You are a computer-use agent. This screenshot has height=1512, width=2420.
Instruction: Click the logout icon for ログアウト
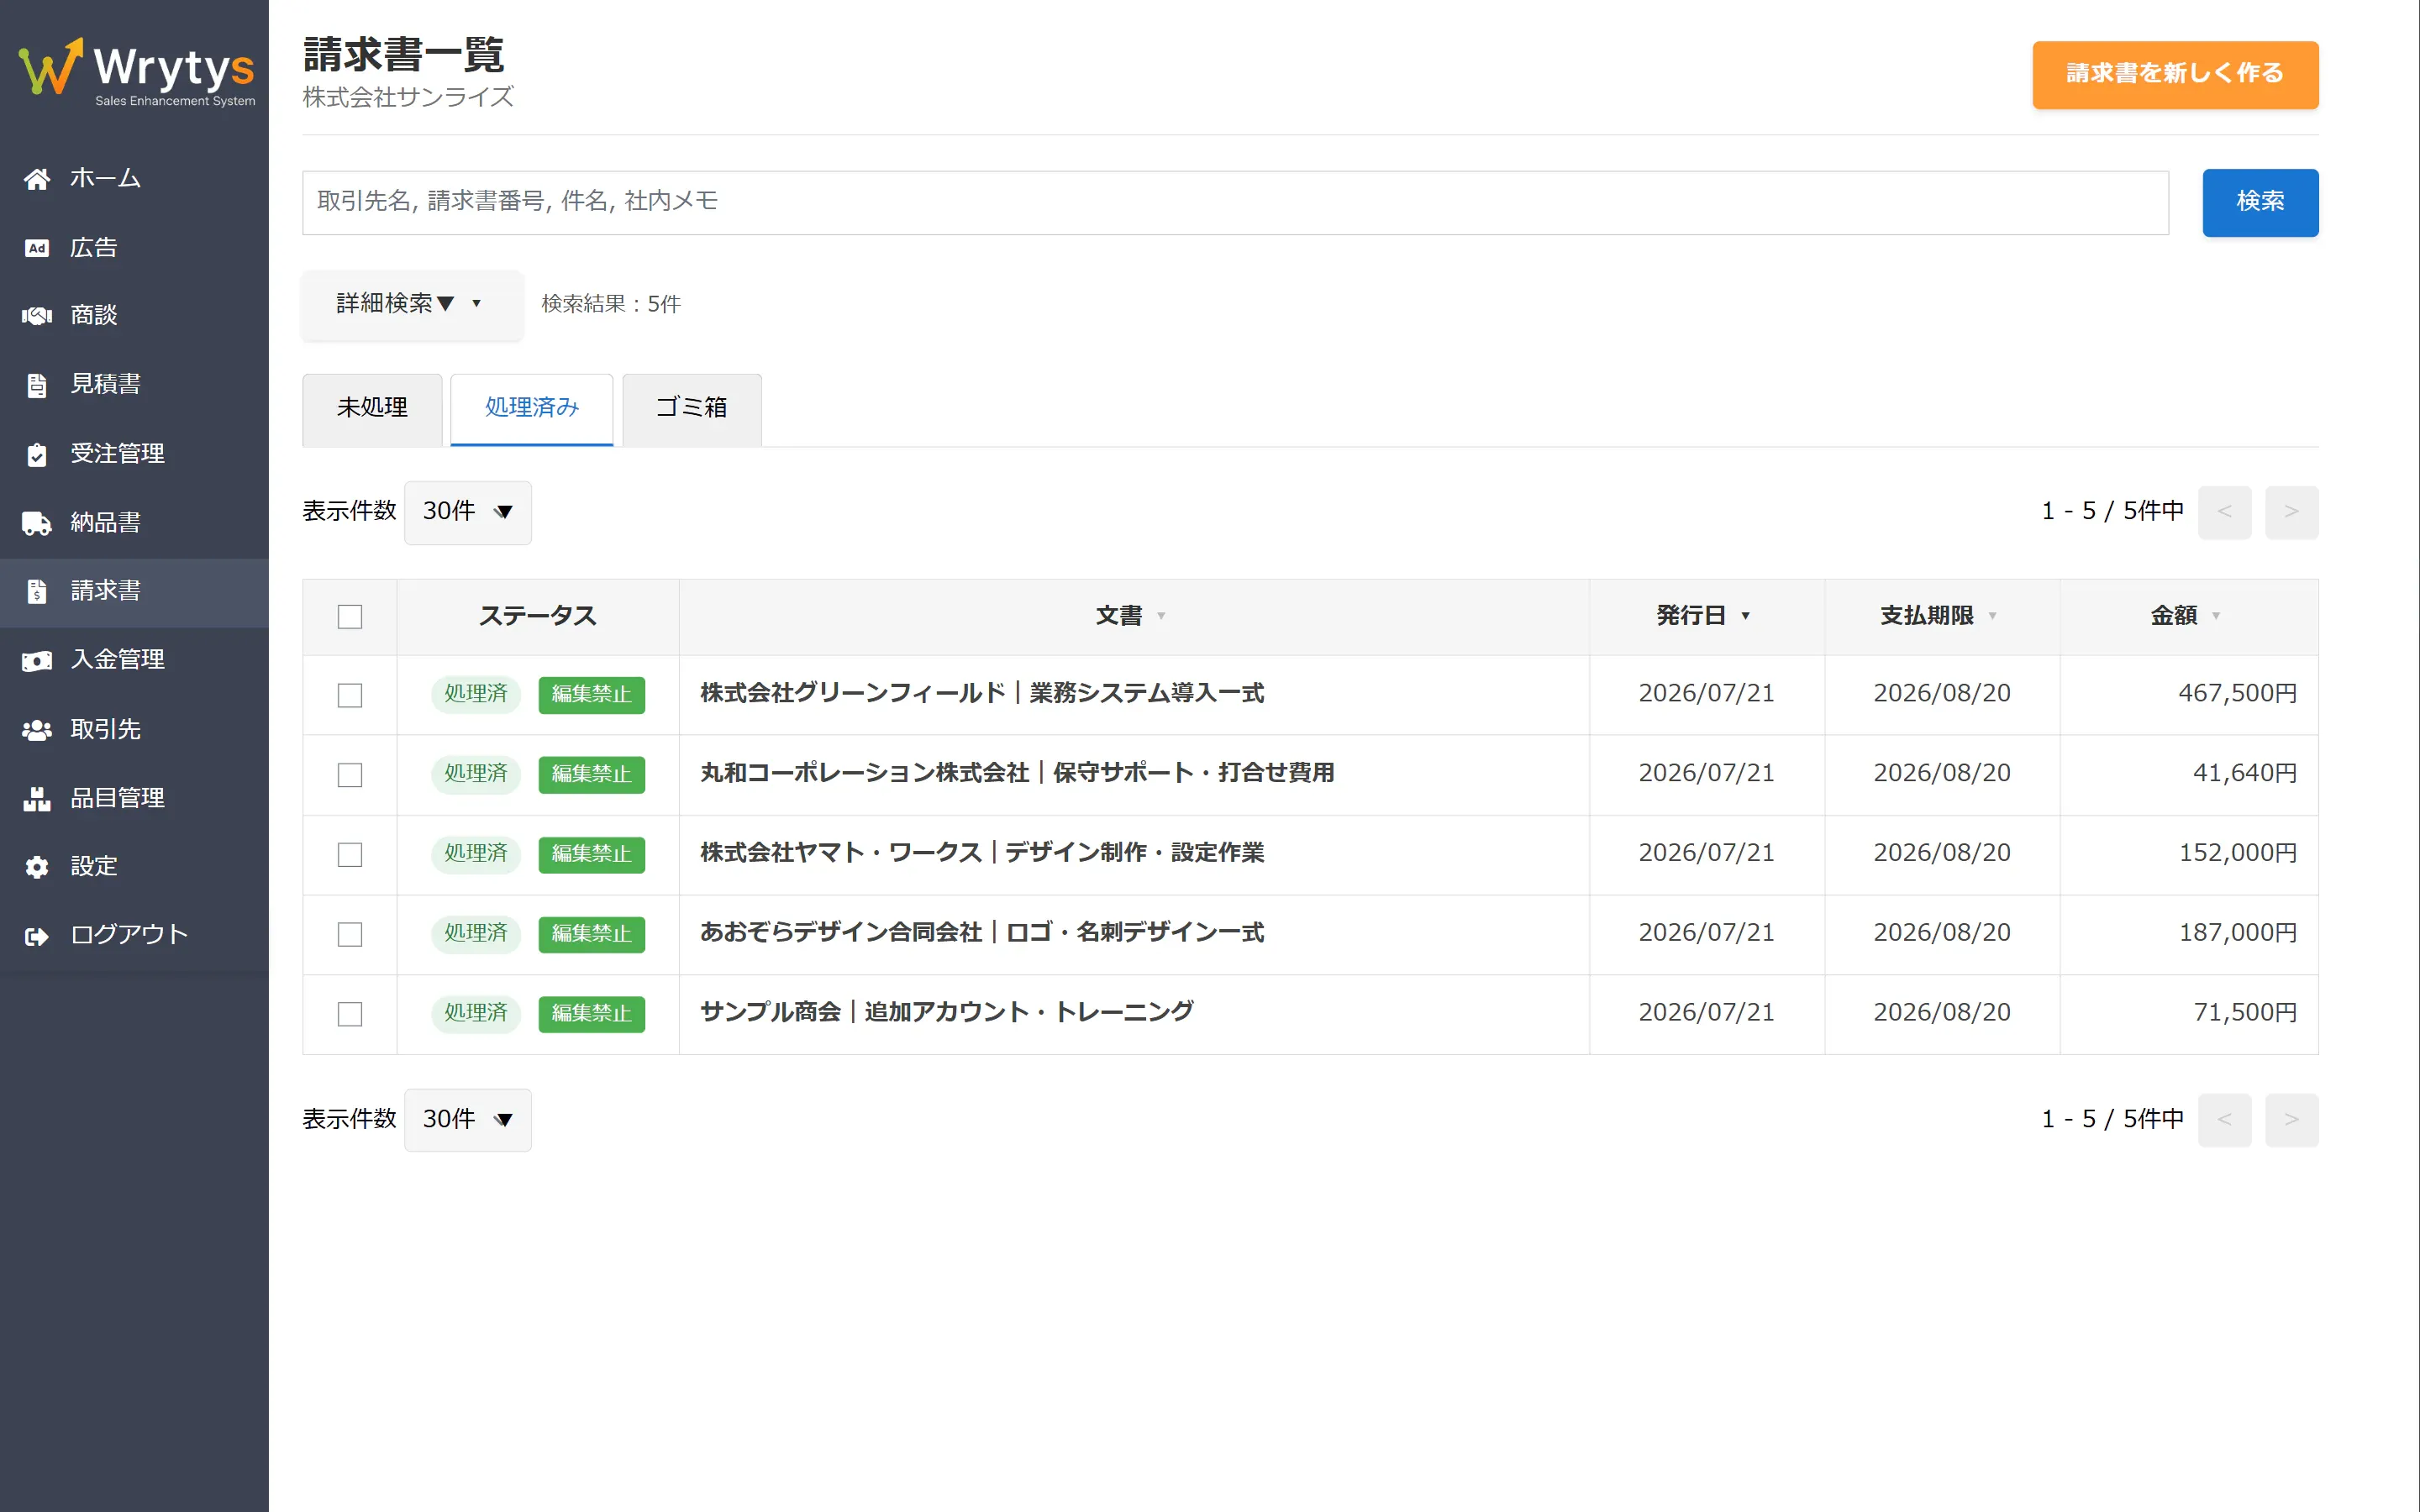tap(37, 936)
